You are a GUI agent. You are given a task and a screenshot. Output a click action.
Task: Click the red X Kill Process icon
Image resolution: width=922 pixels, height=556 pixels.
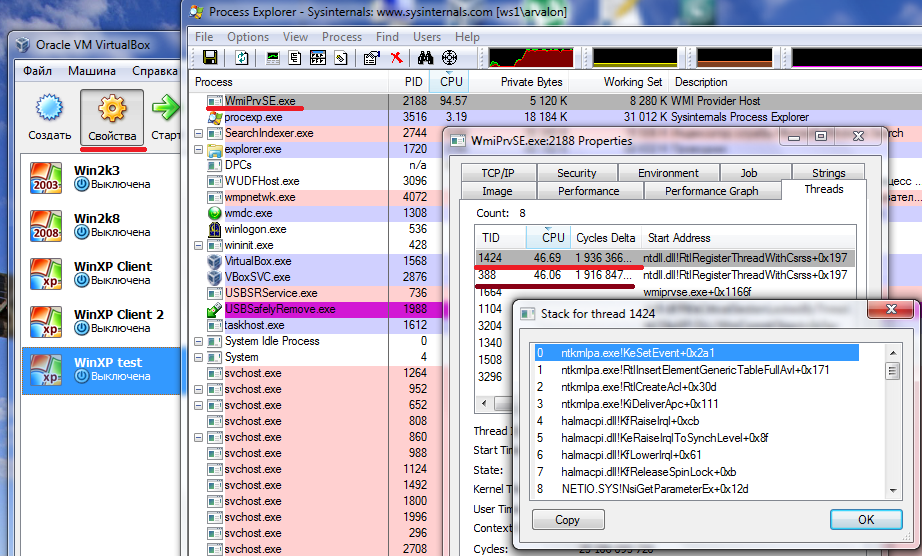[x=396, y=58]
